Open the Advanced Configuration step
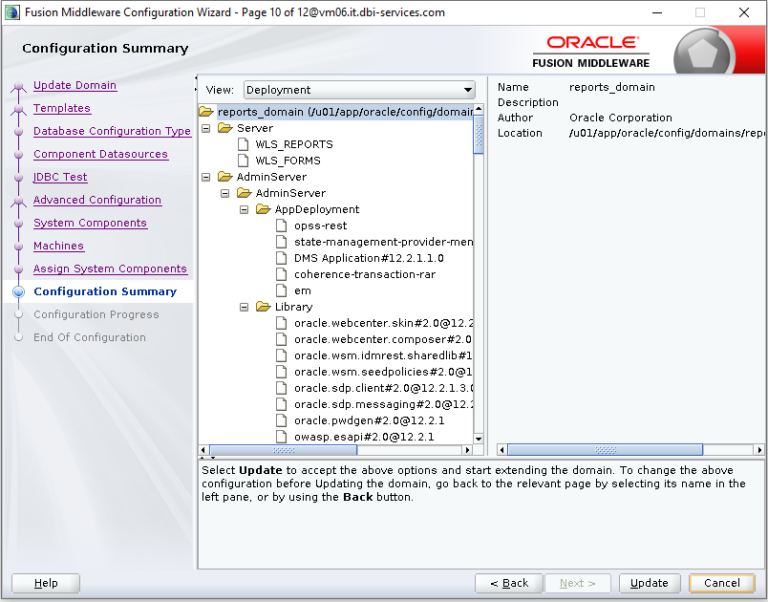The image size is (768, 602). (x=97, y=200)
